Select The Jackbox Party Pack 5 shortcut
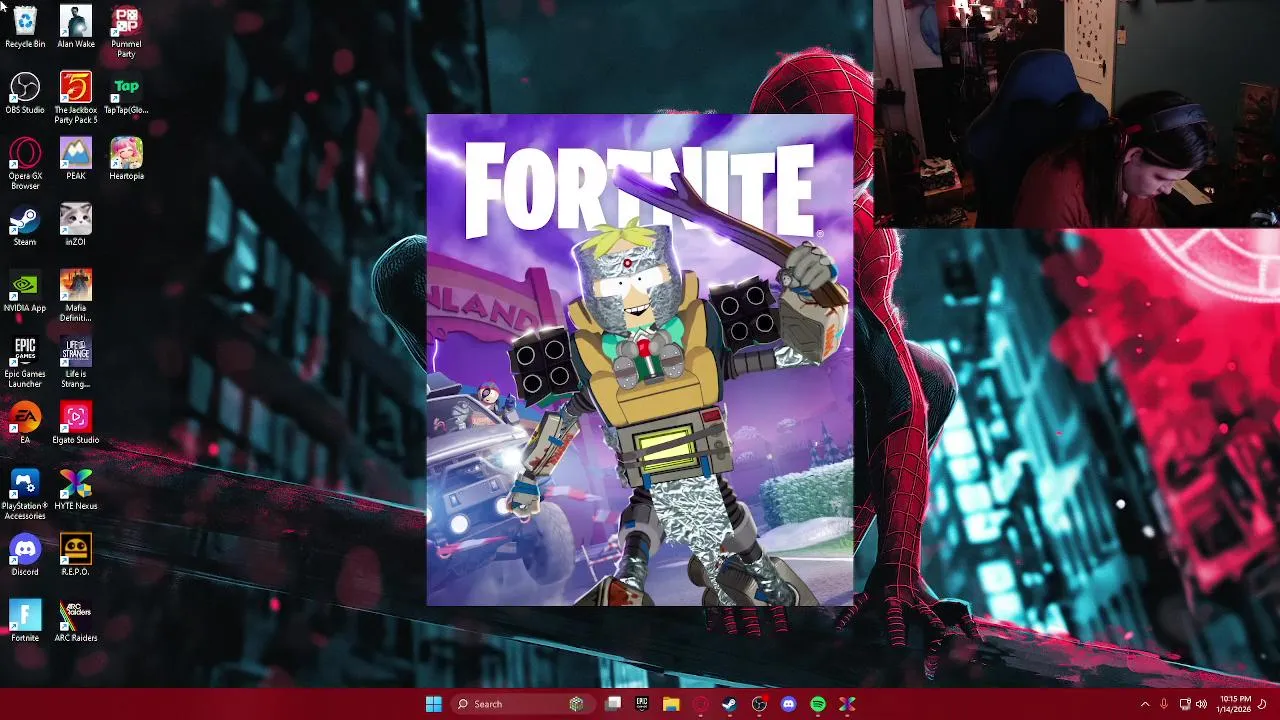Screen dimensions: 1280x720 [x=76, y=98]
